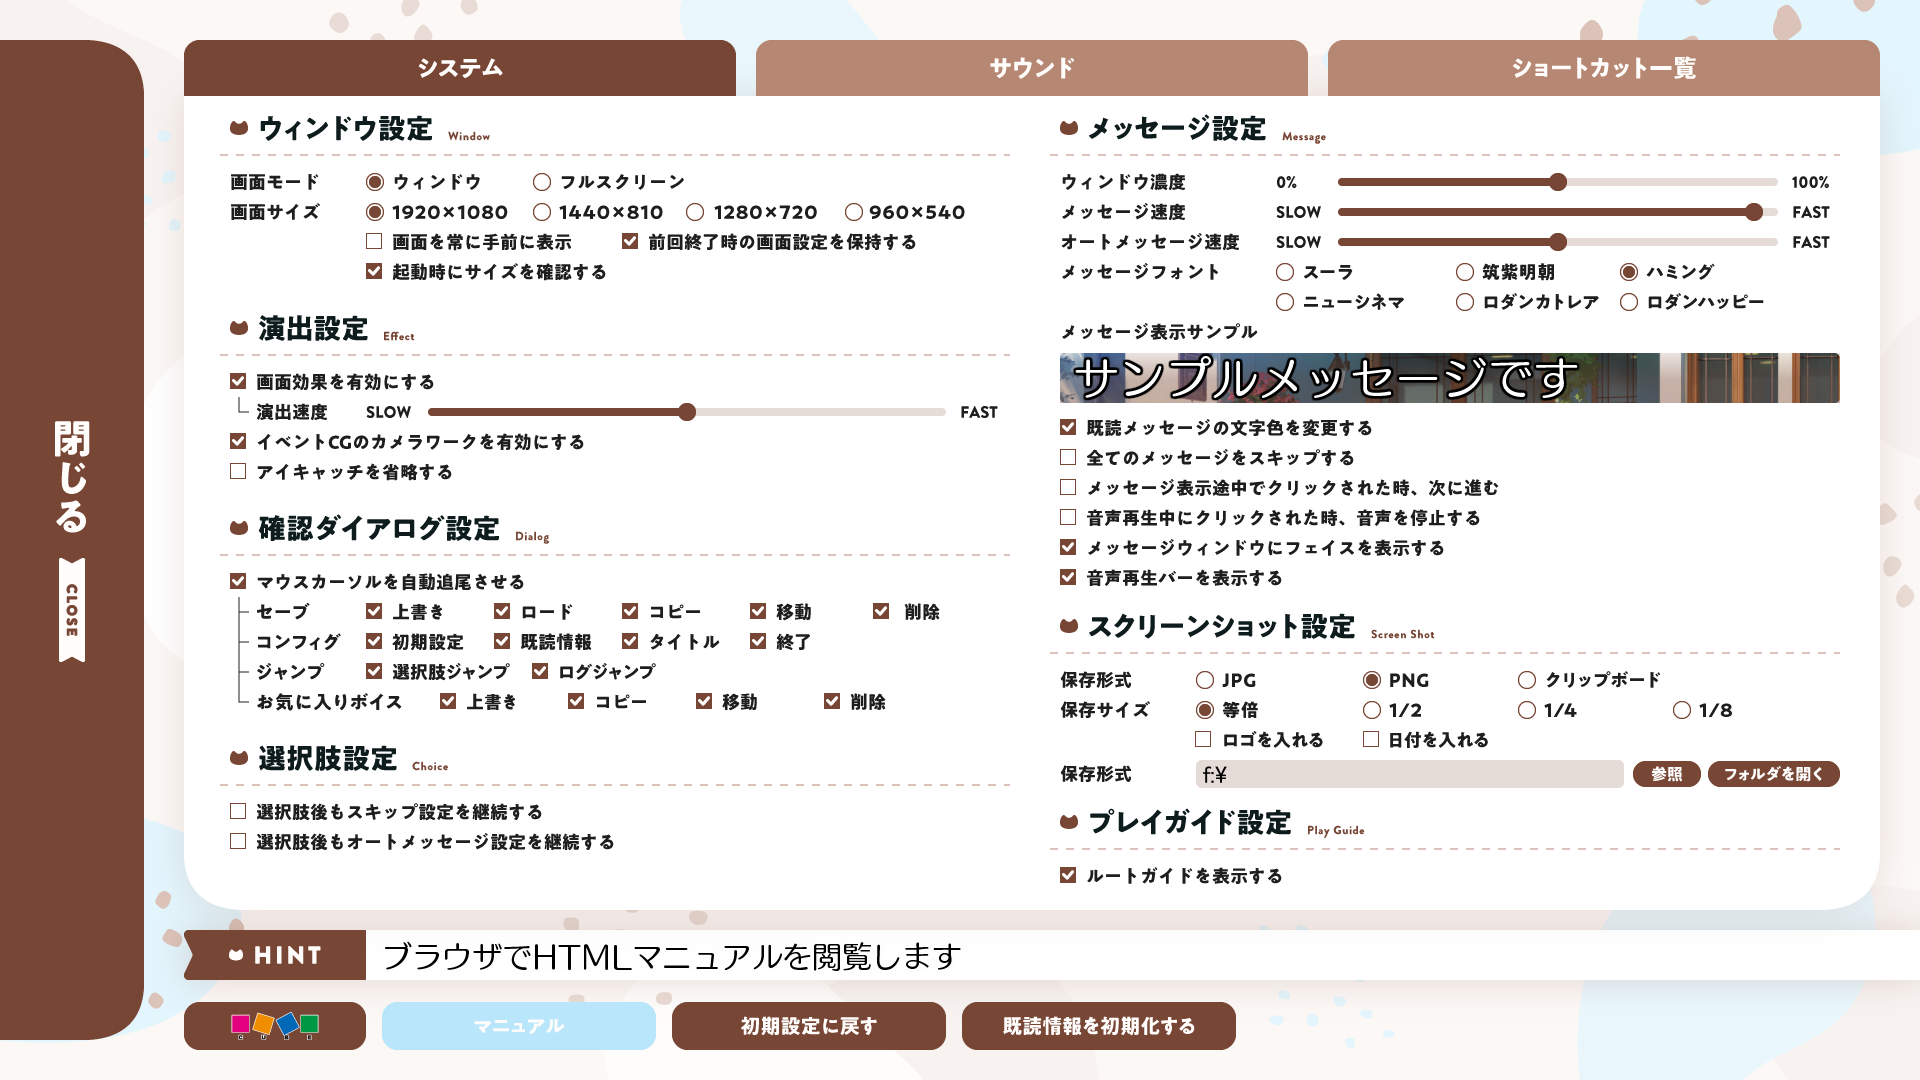
Task: Toggle 画面効果を有効にする checkbox
Action: [x=238, y=382]
